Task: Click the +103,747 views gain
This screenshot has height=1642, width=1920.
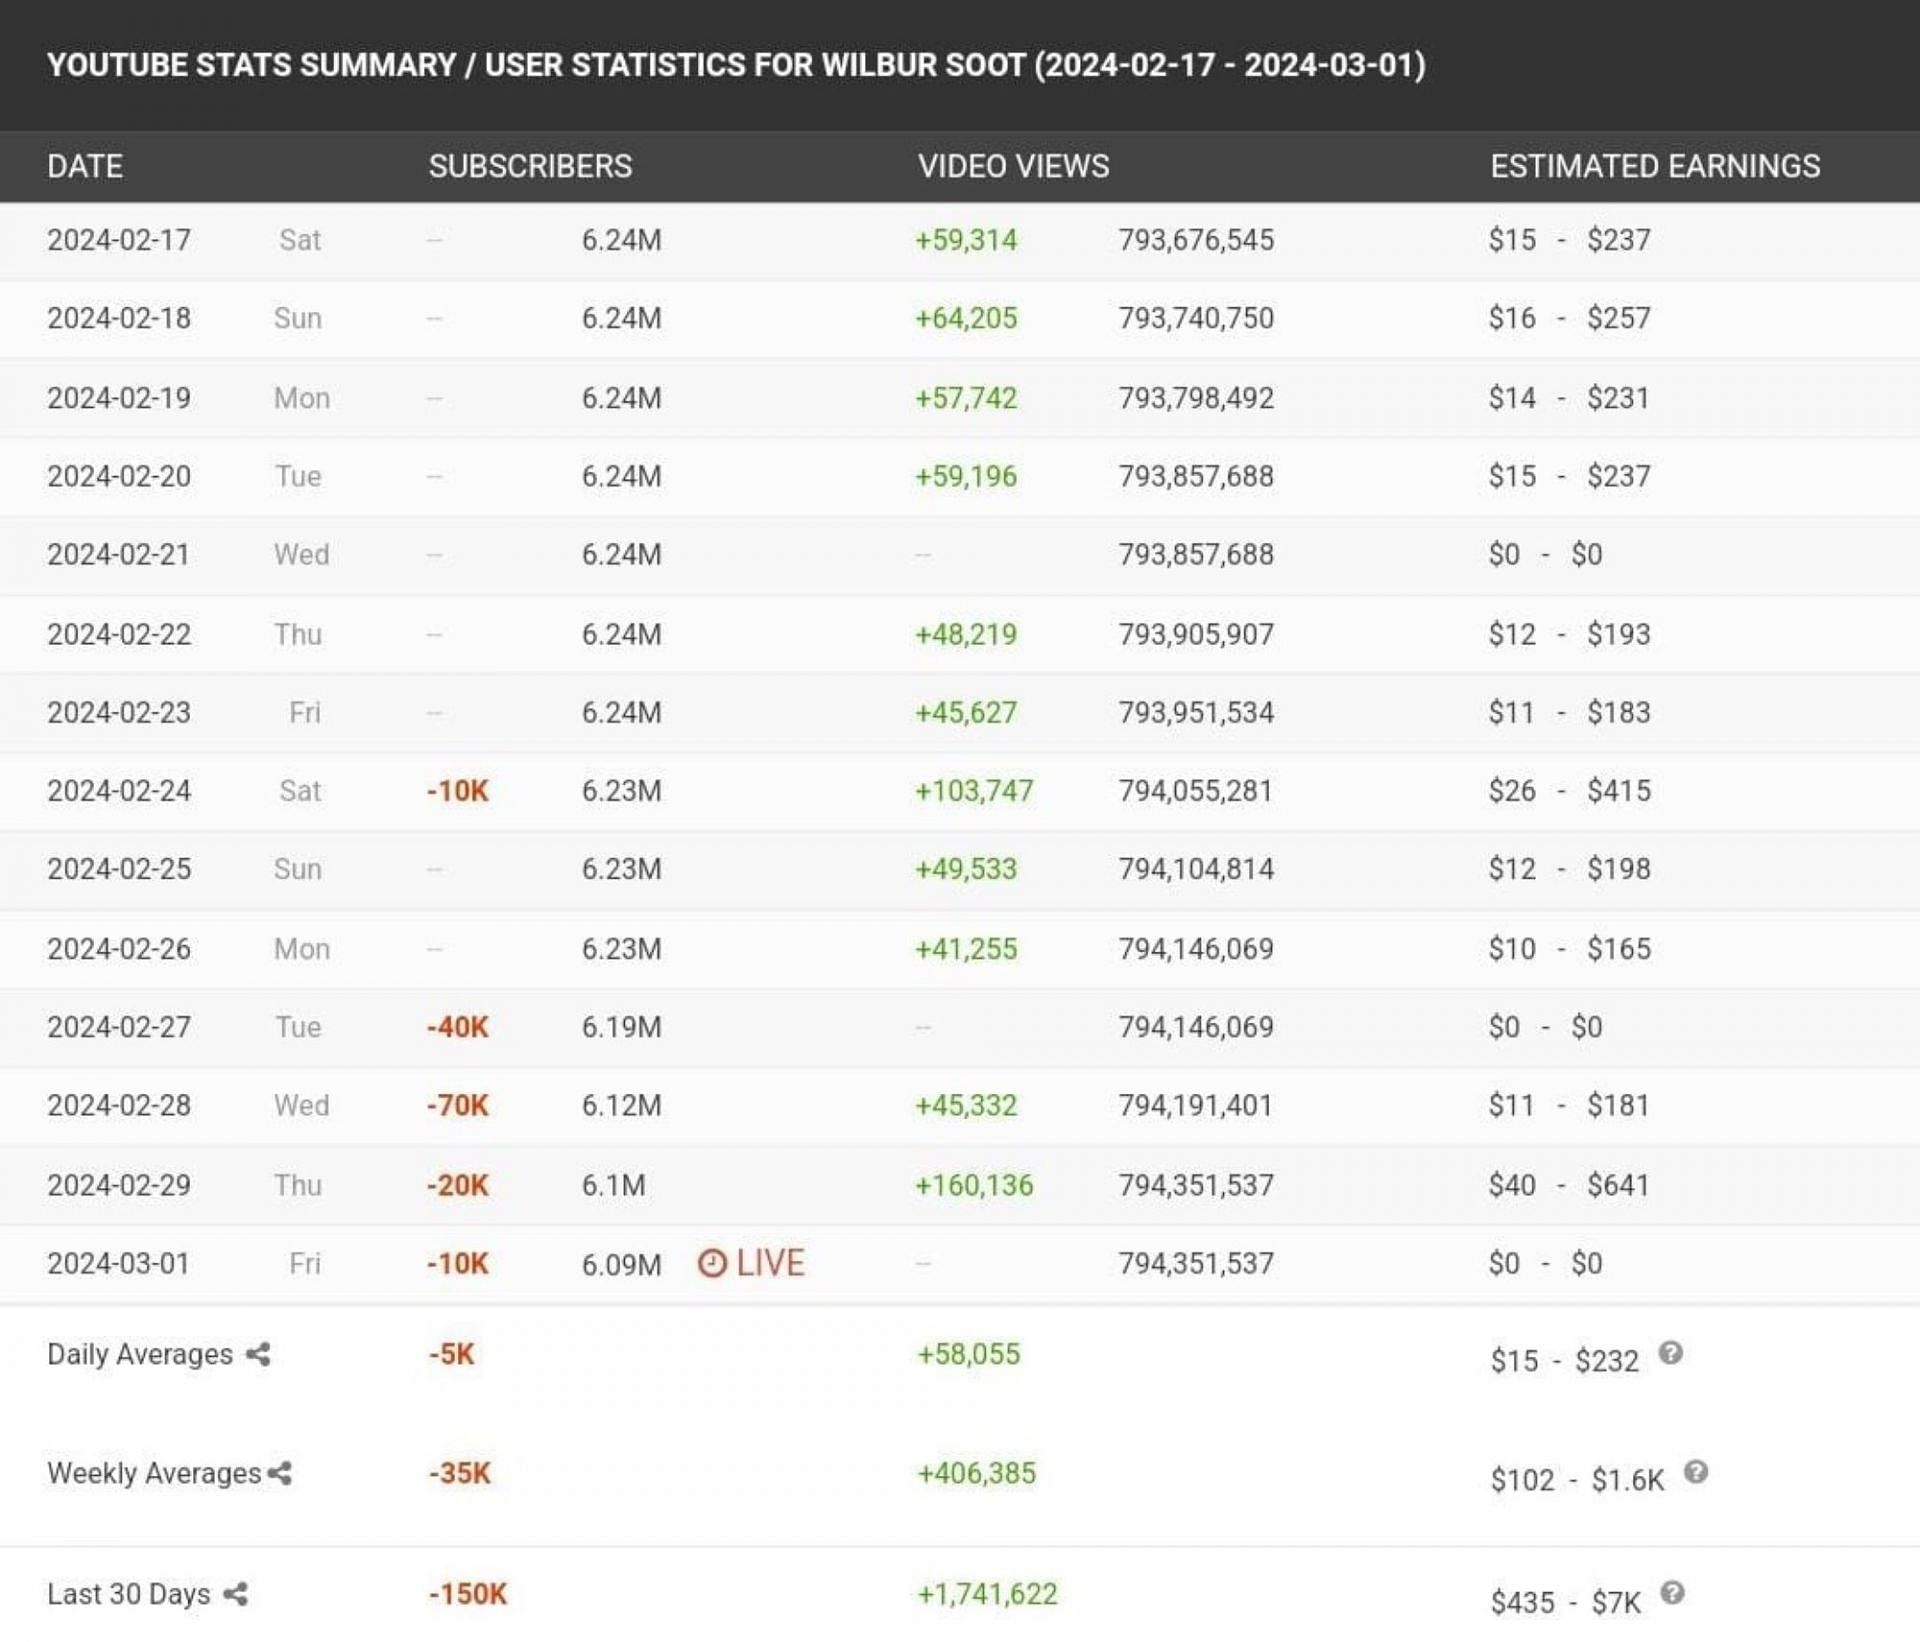Action: [x=974, y=791]
